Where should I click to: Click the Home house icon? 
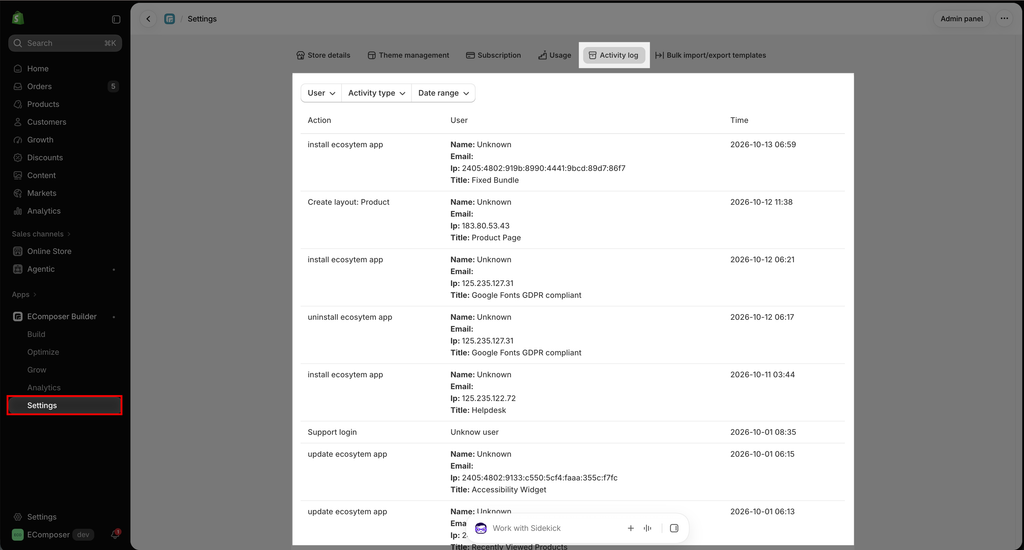[x=18, y=69]
